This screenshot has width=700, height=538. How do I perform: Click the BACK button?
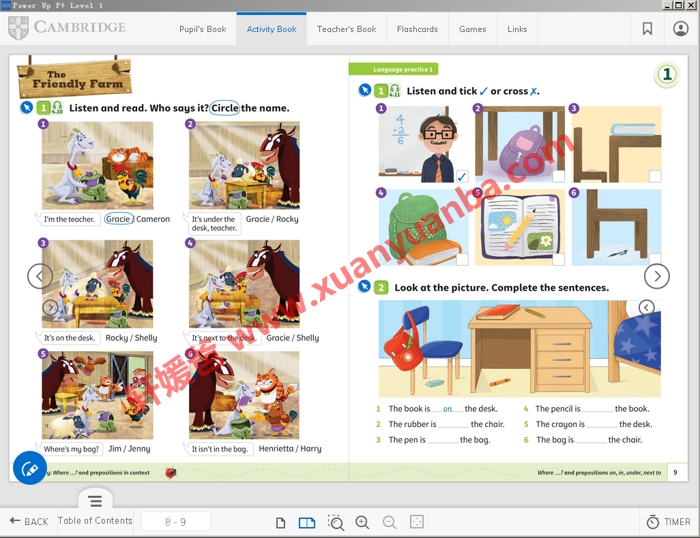(29, 521)
